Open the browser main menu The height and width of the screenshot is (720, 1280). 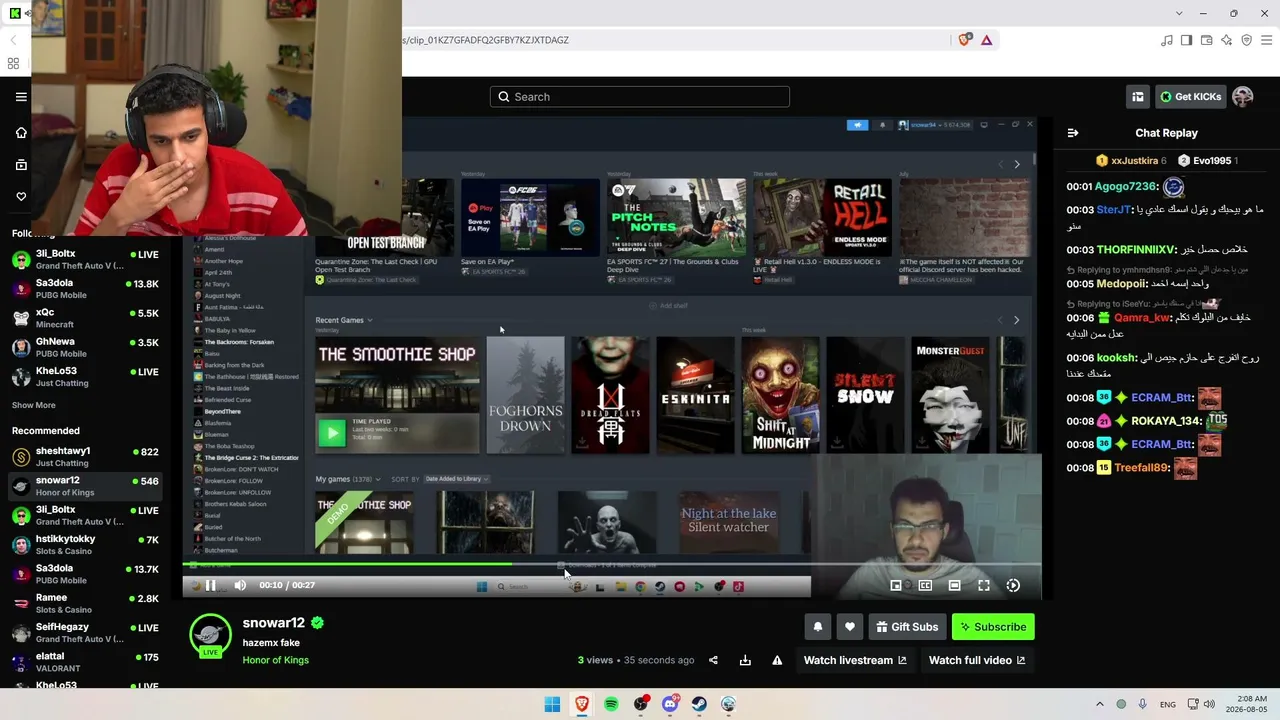tap(1267, 40)
